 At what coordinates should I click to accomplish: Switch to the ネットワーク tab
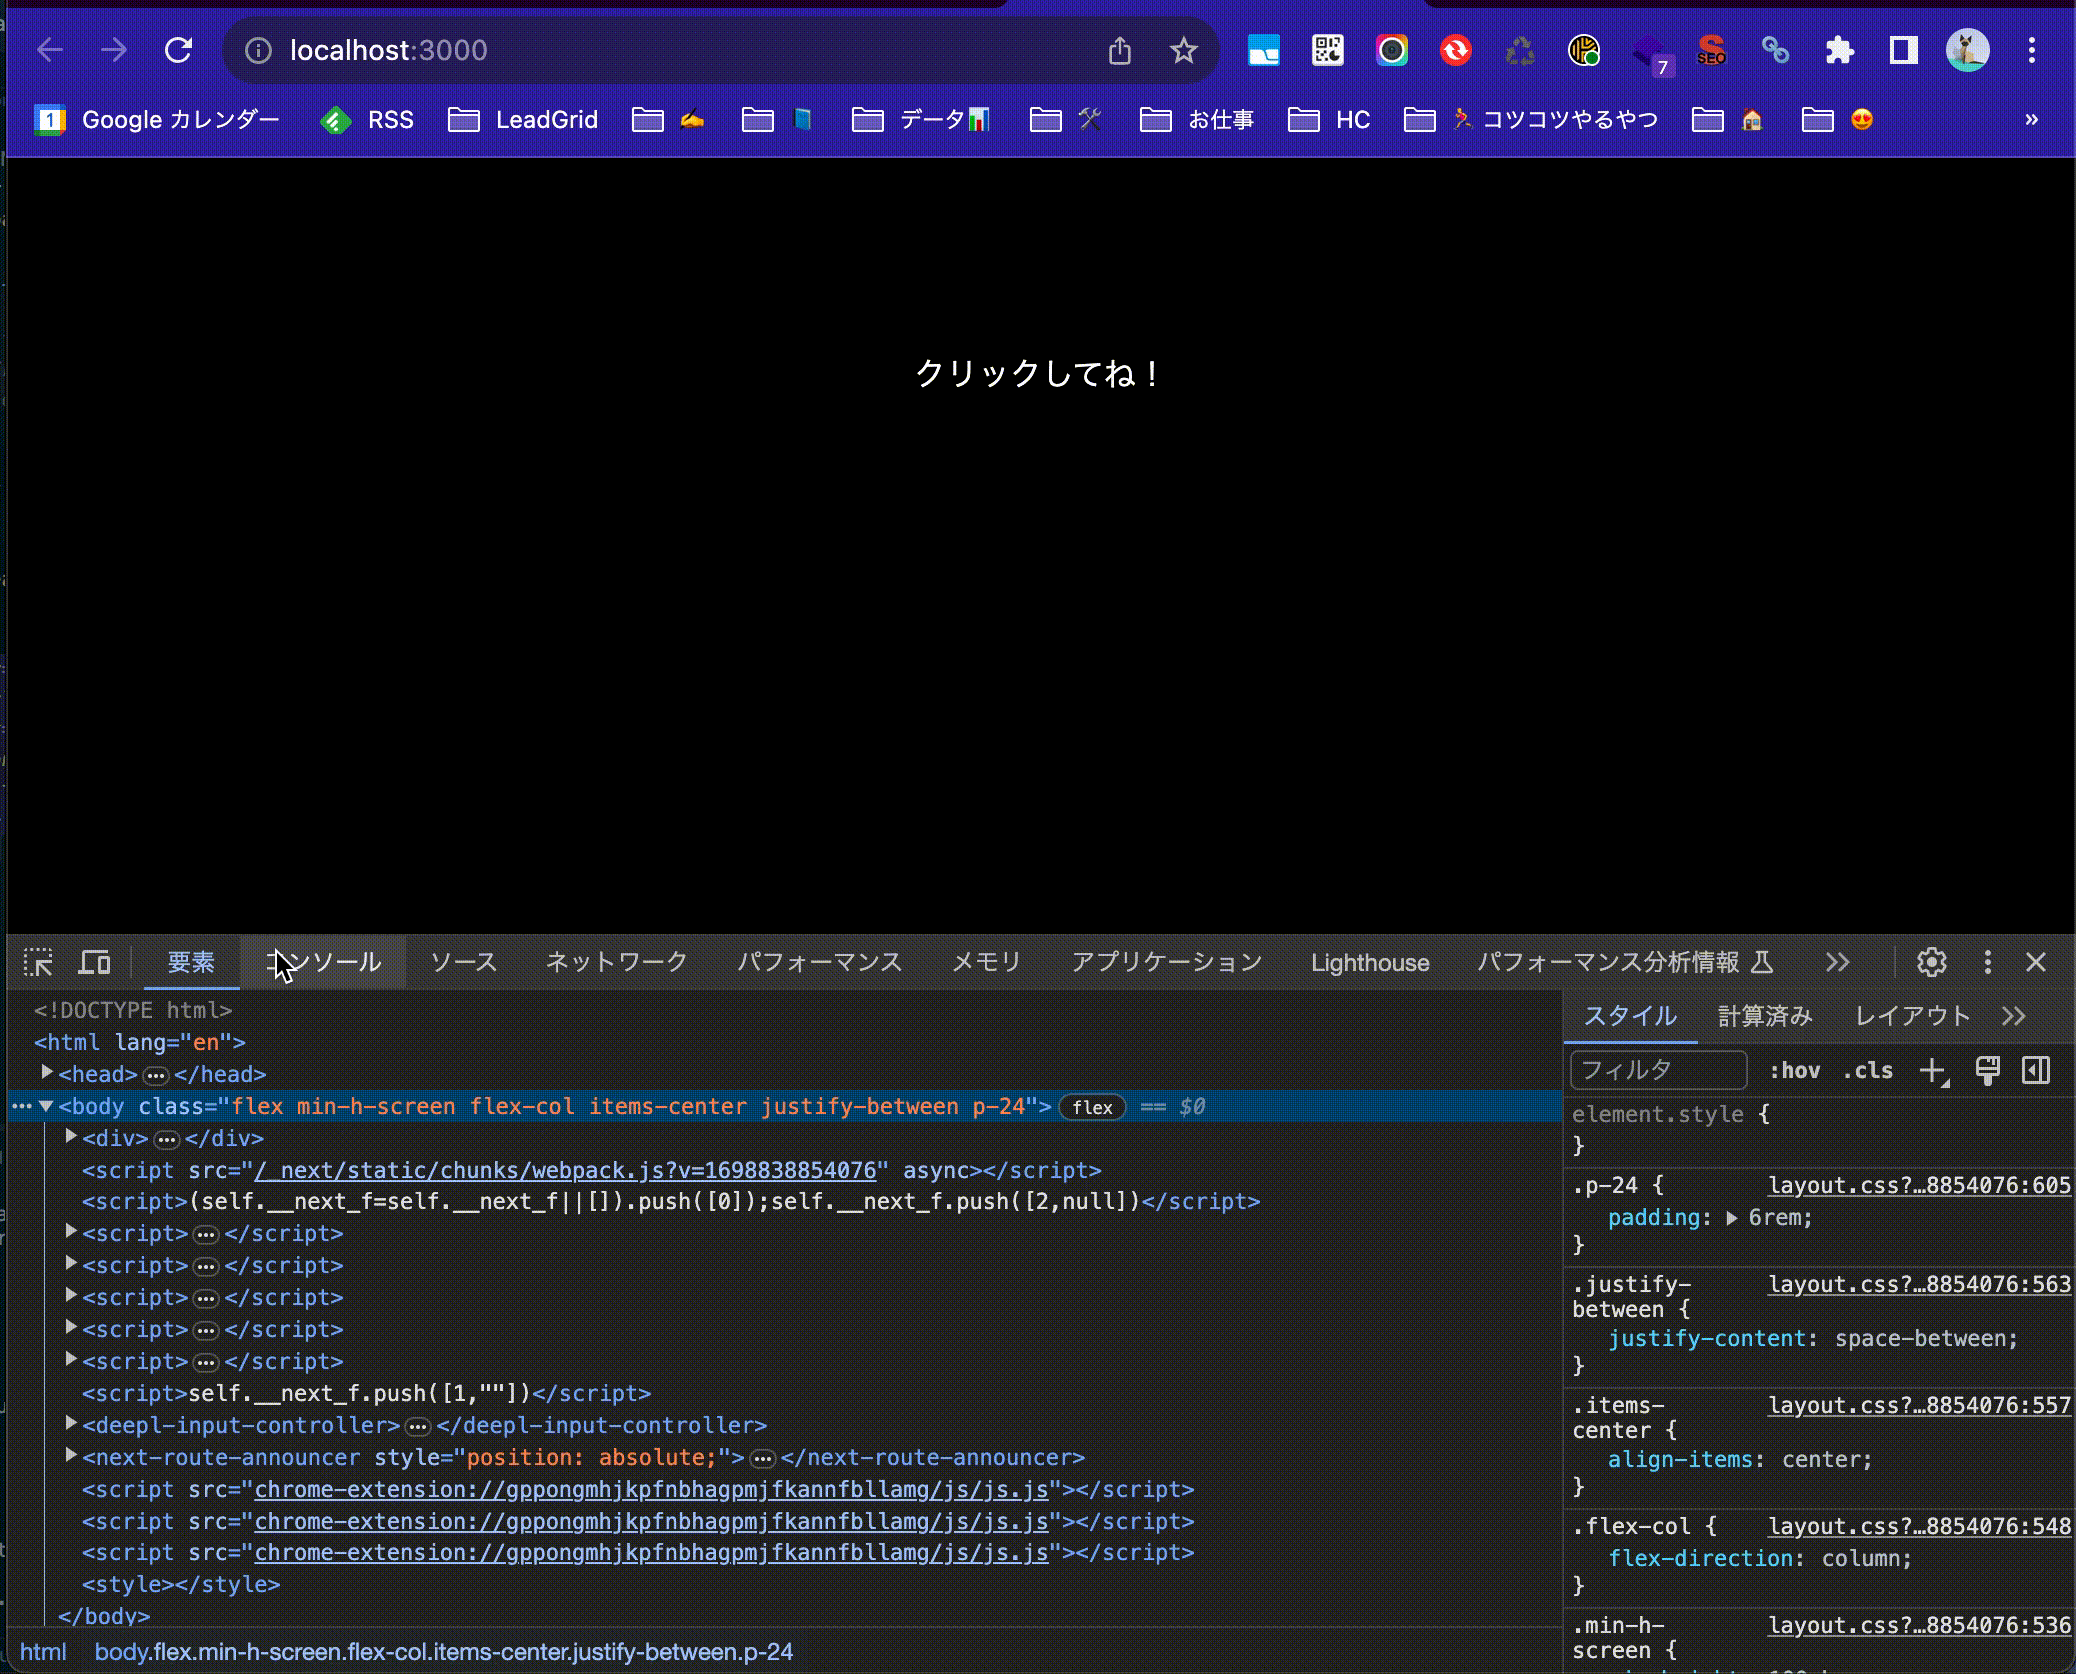(x=617, y=962)
